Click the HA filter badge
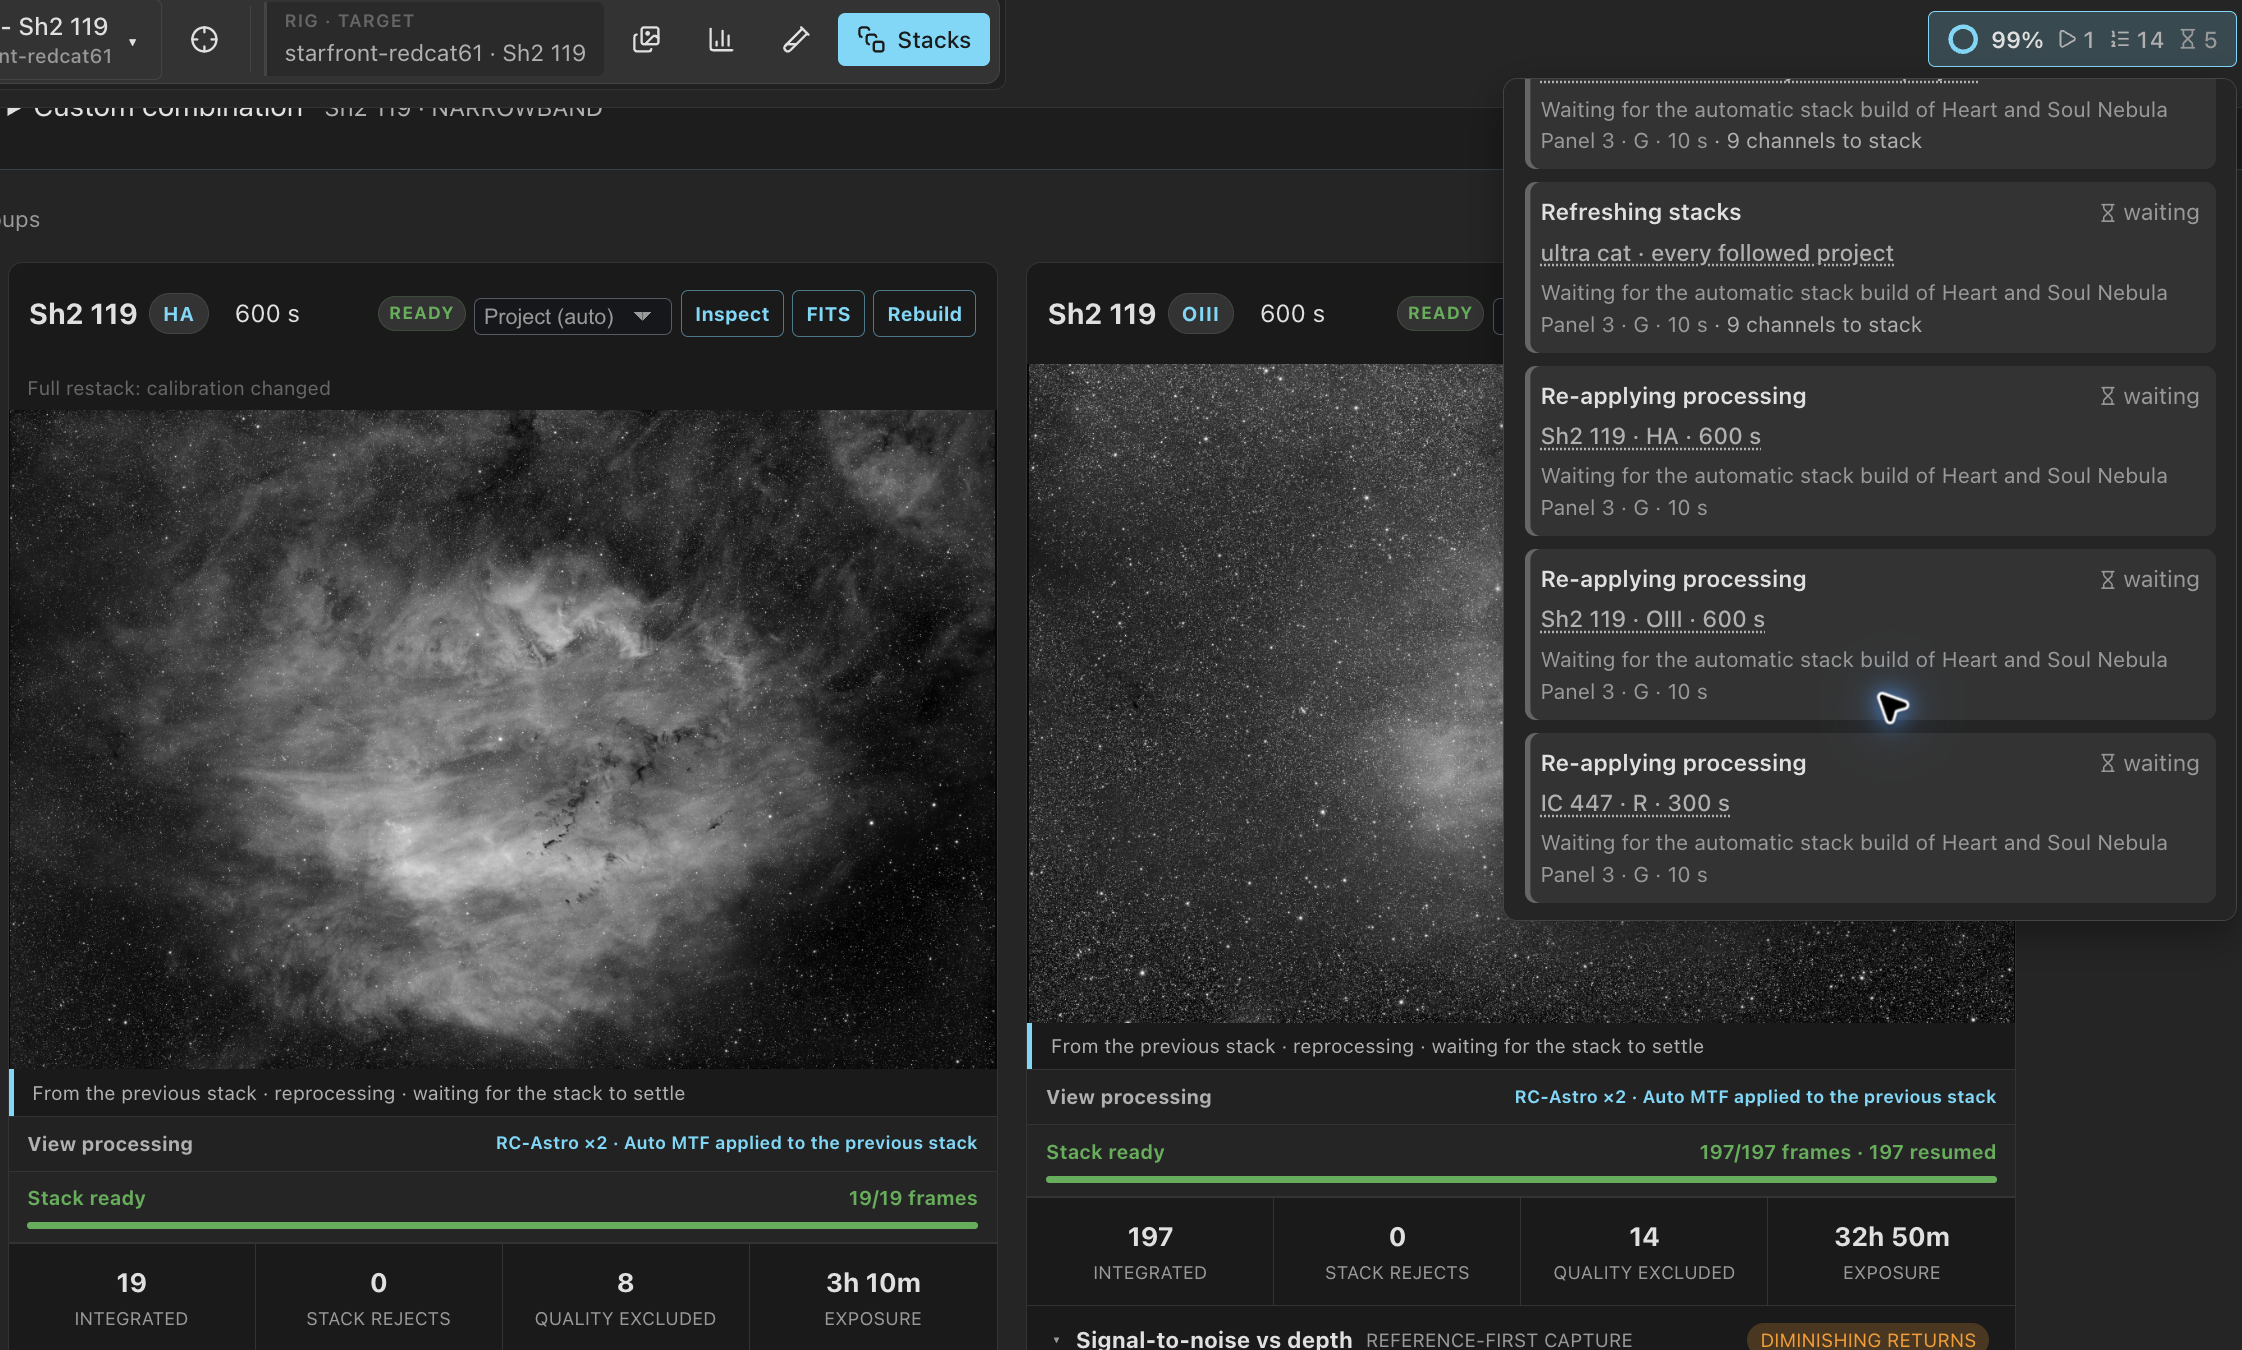Image resolution: width=2242 pixels, height=1350 pixels. (x=178, y=314)
